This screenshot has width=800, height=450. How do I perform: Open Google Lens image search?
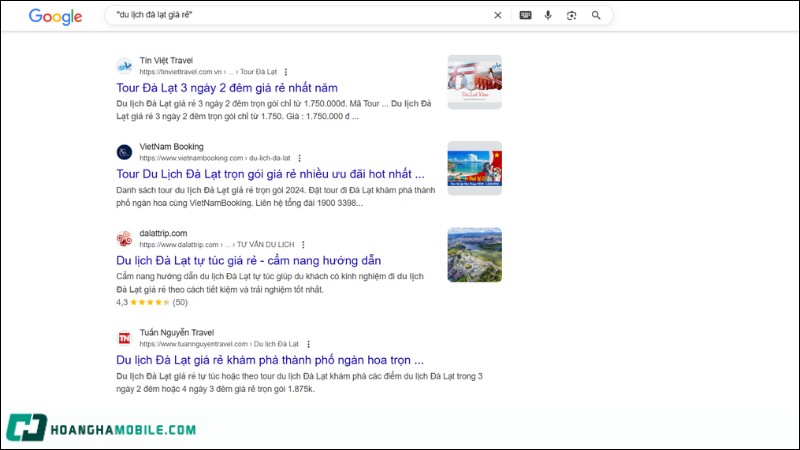pos(572,15)
